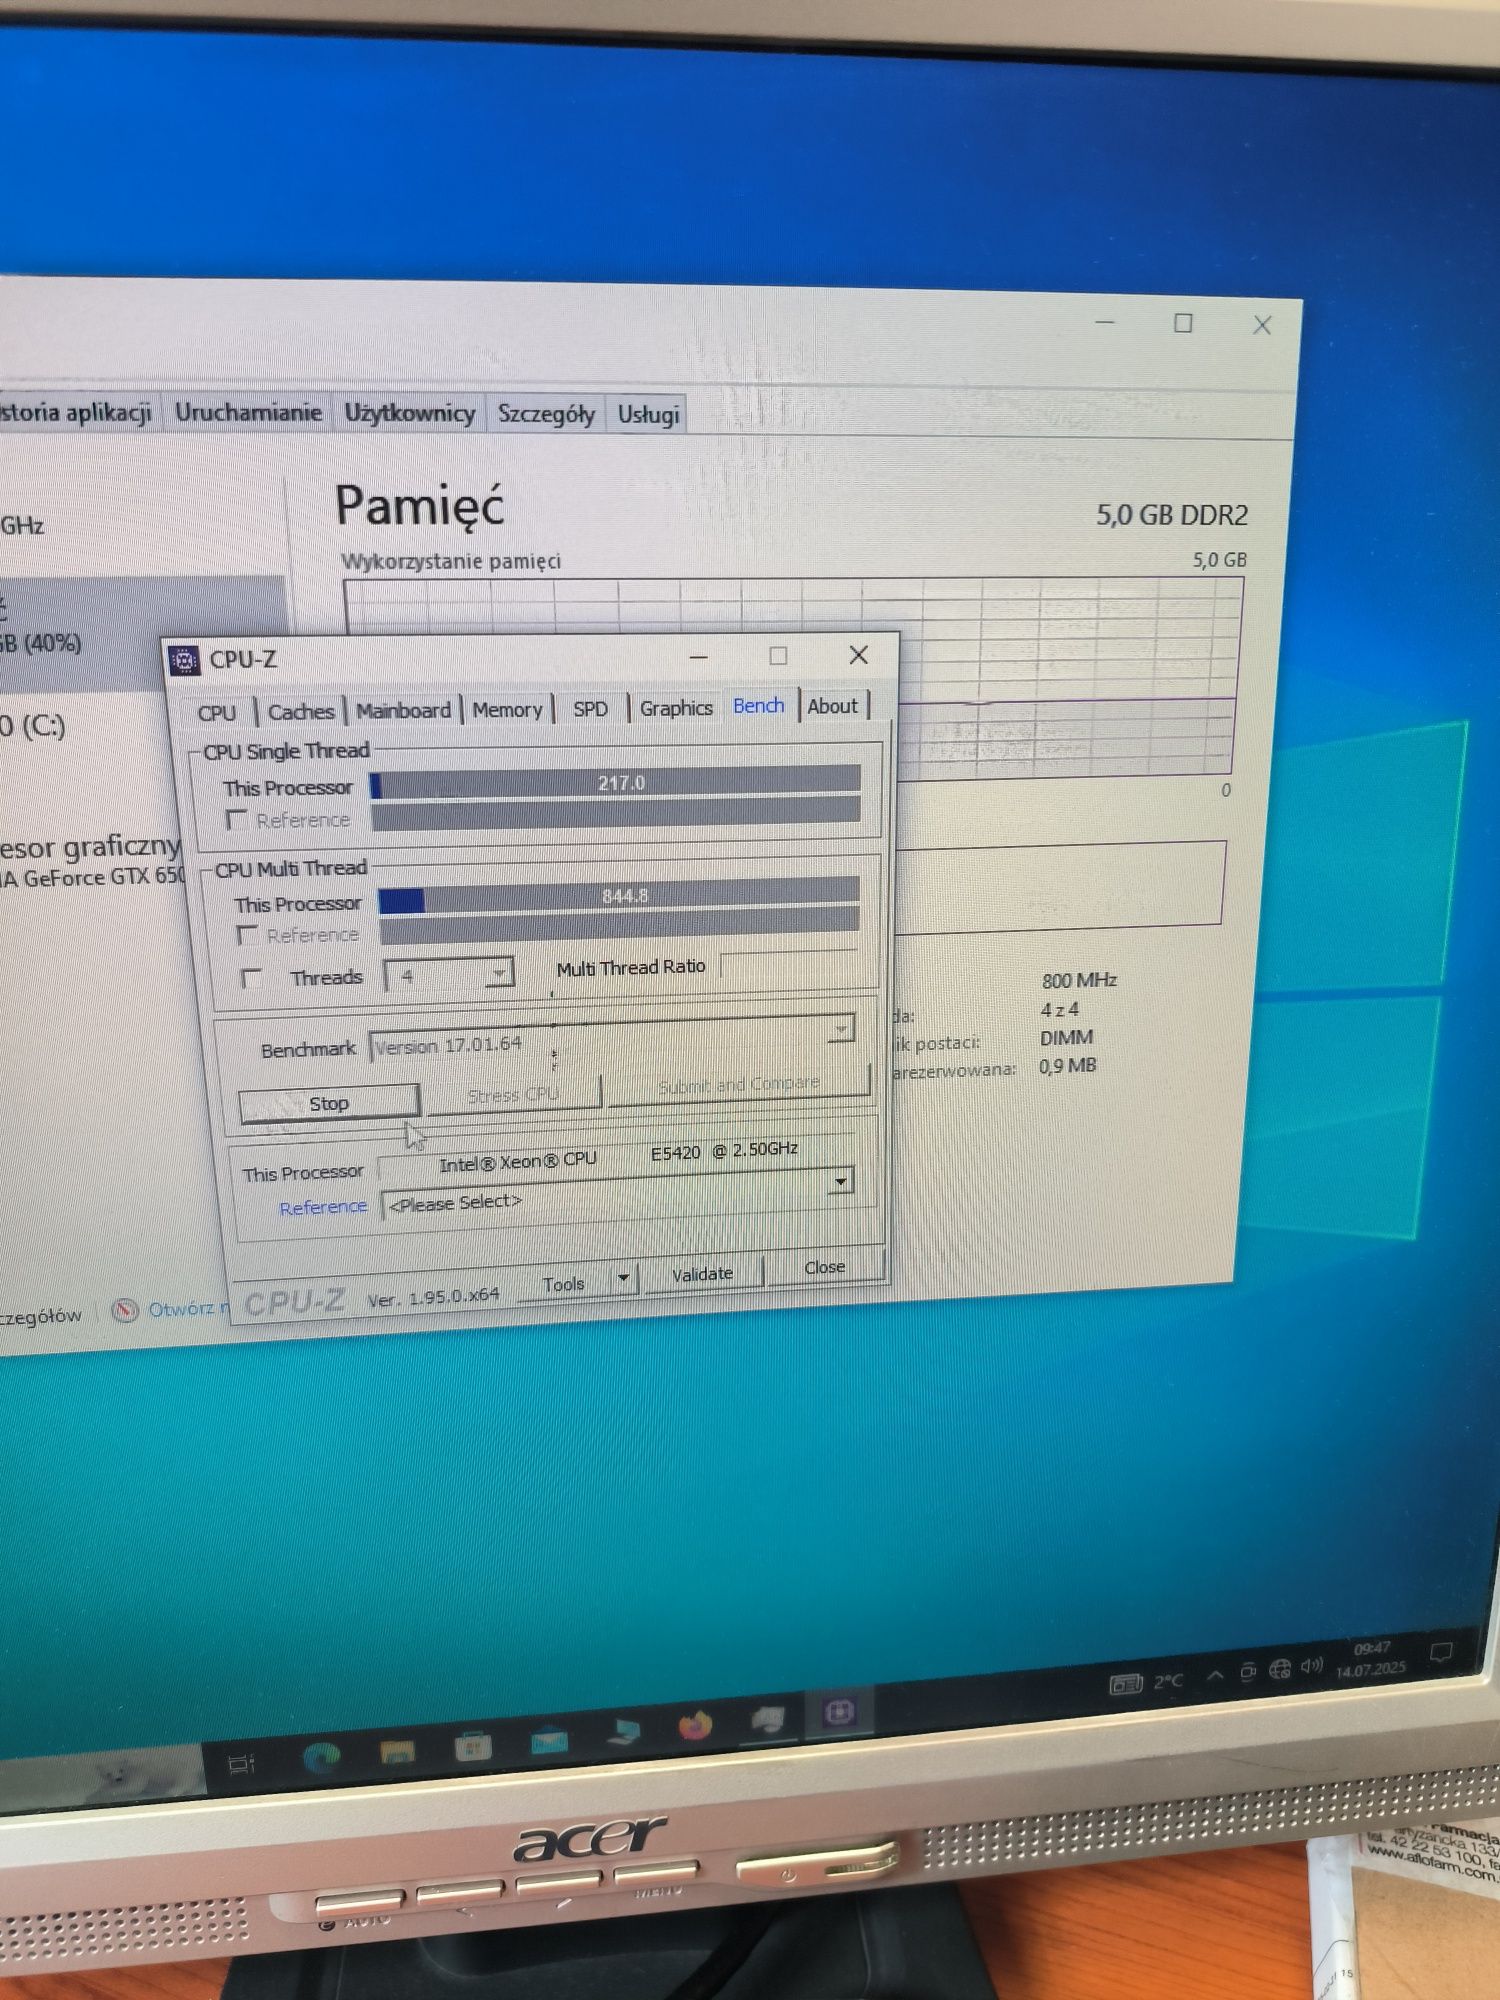Open network status tray icon
Image resolution: width=1500 pixels, height=2000 pixels.
(1280, 1669)
